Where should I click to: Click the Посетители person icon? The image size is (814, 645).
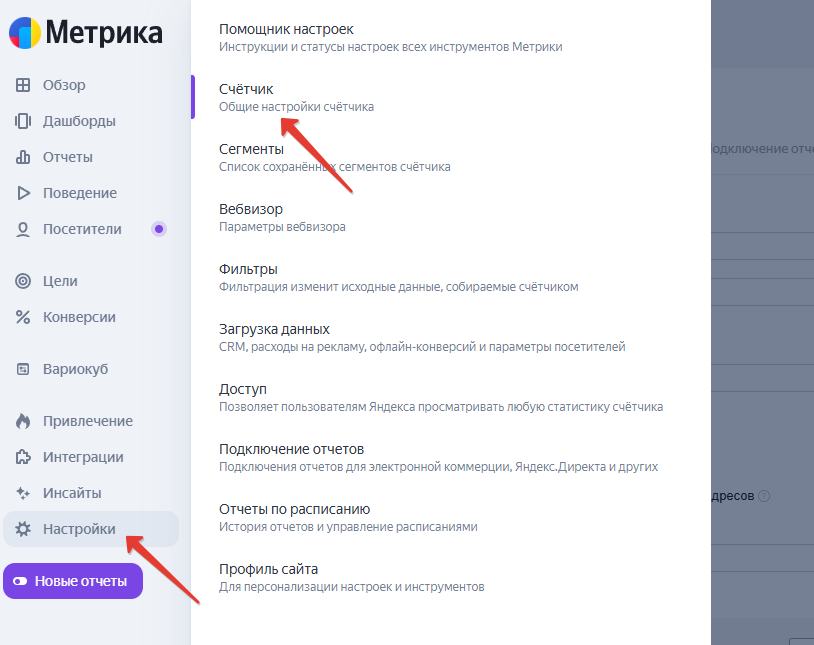tap(23, 229)
